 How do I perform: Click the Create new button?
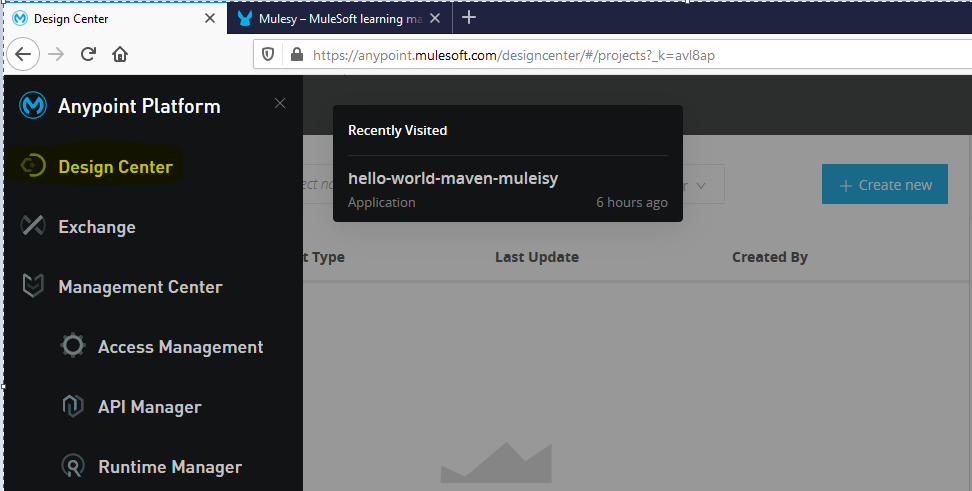click(885, 184)
